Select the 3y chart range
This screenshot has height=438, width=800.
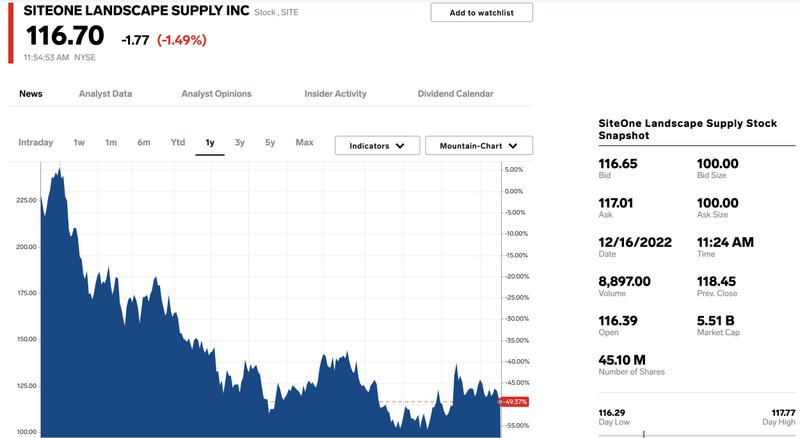240,142
